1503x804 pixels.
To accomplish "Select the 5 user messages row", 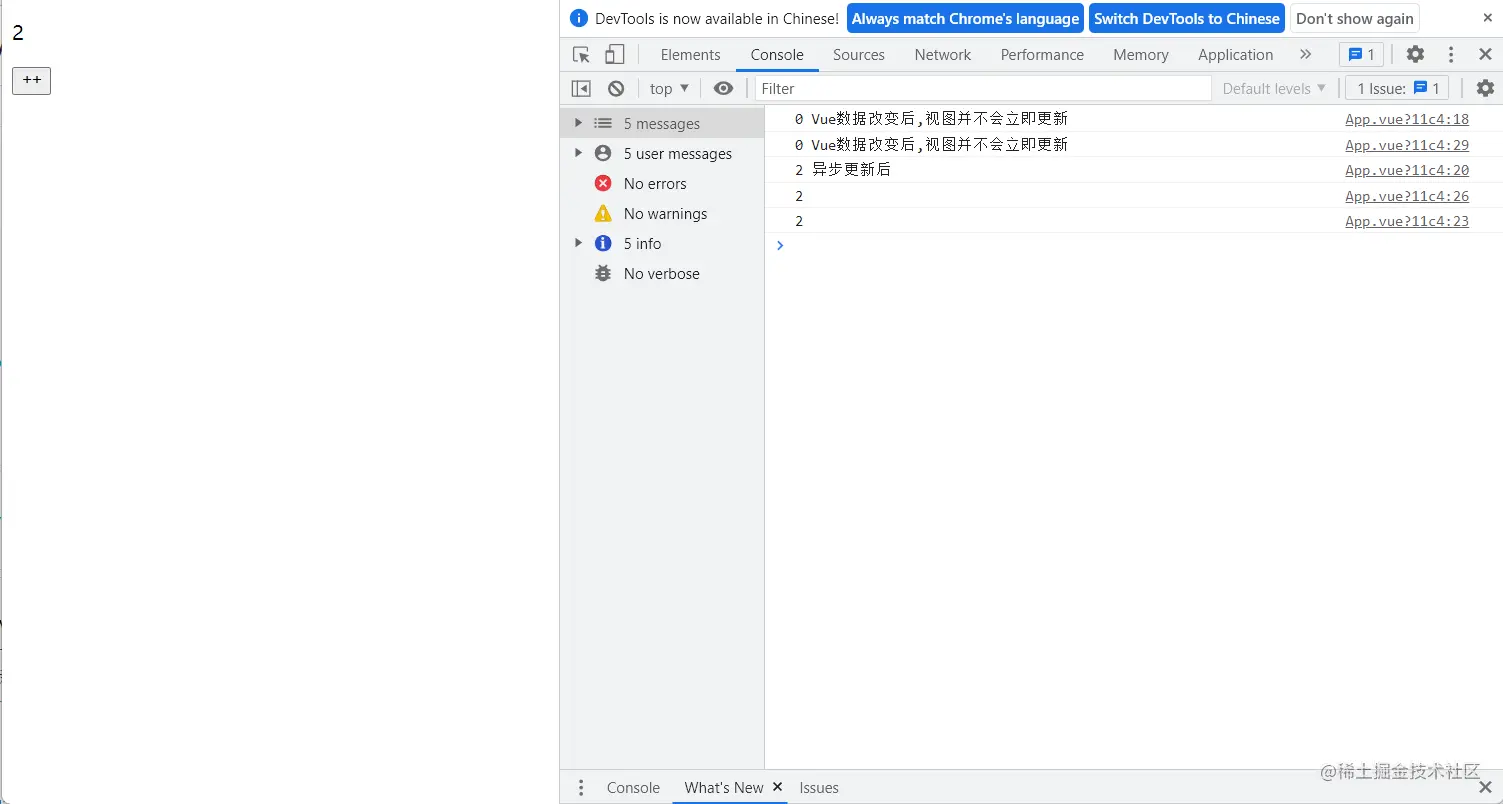I will pyautogui.click(x=662, y=154).
